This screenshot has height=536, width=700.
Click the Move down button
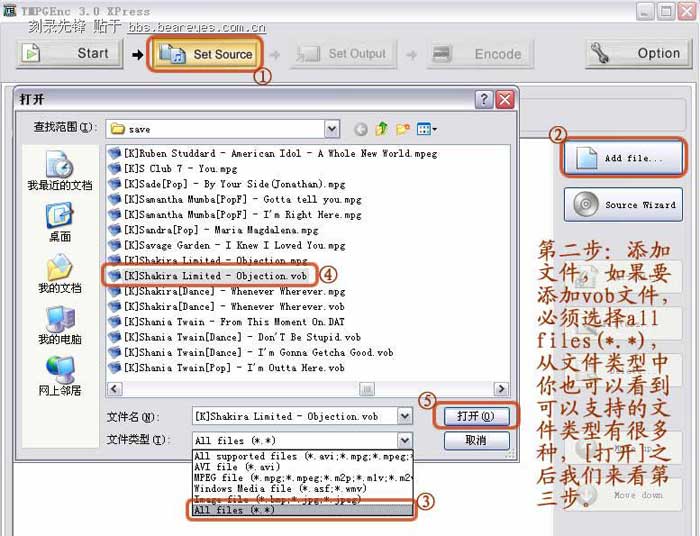[x=623, y=495]
